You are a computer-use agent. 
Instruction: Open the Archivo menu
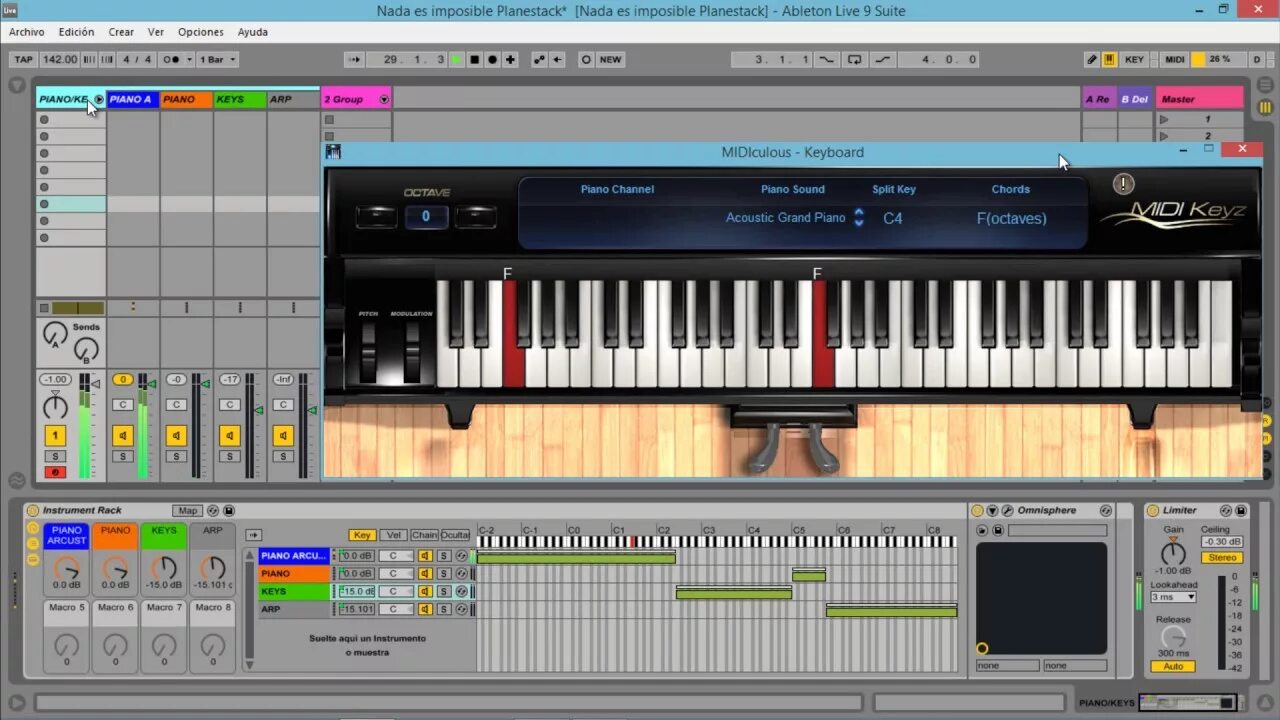pyautogui.click(x=27, y=32)
